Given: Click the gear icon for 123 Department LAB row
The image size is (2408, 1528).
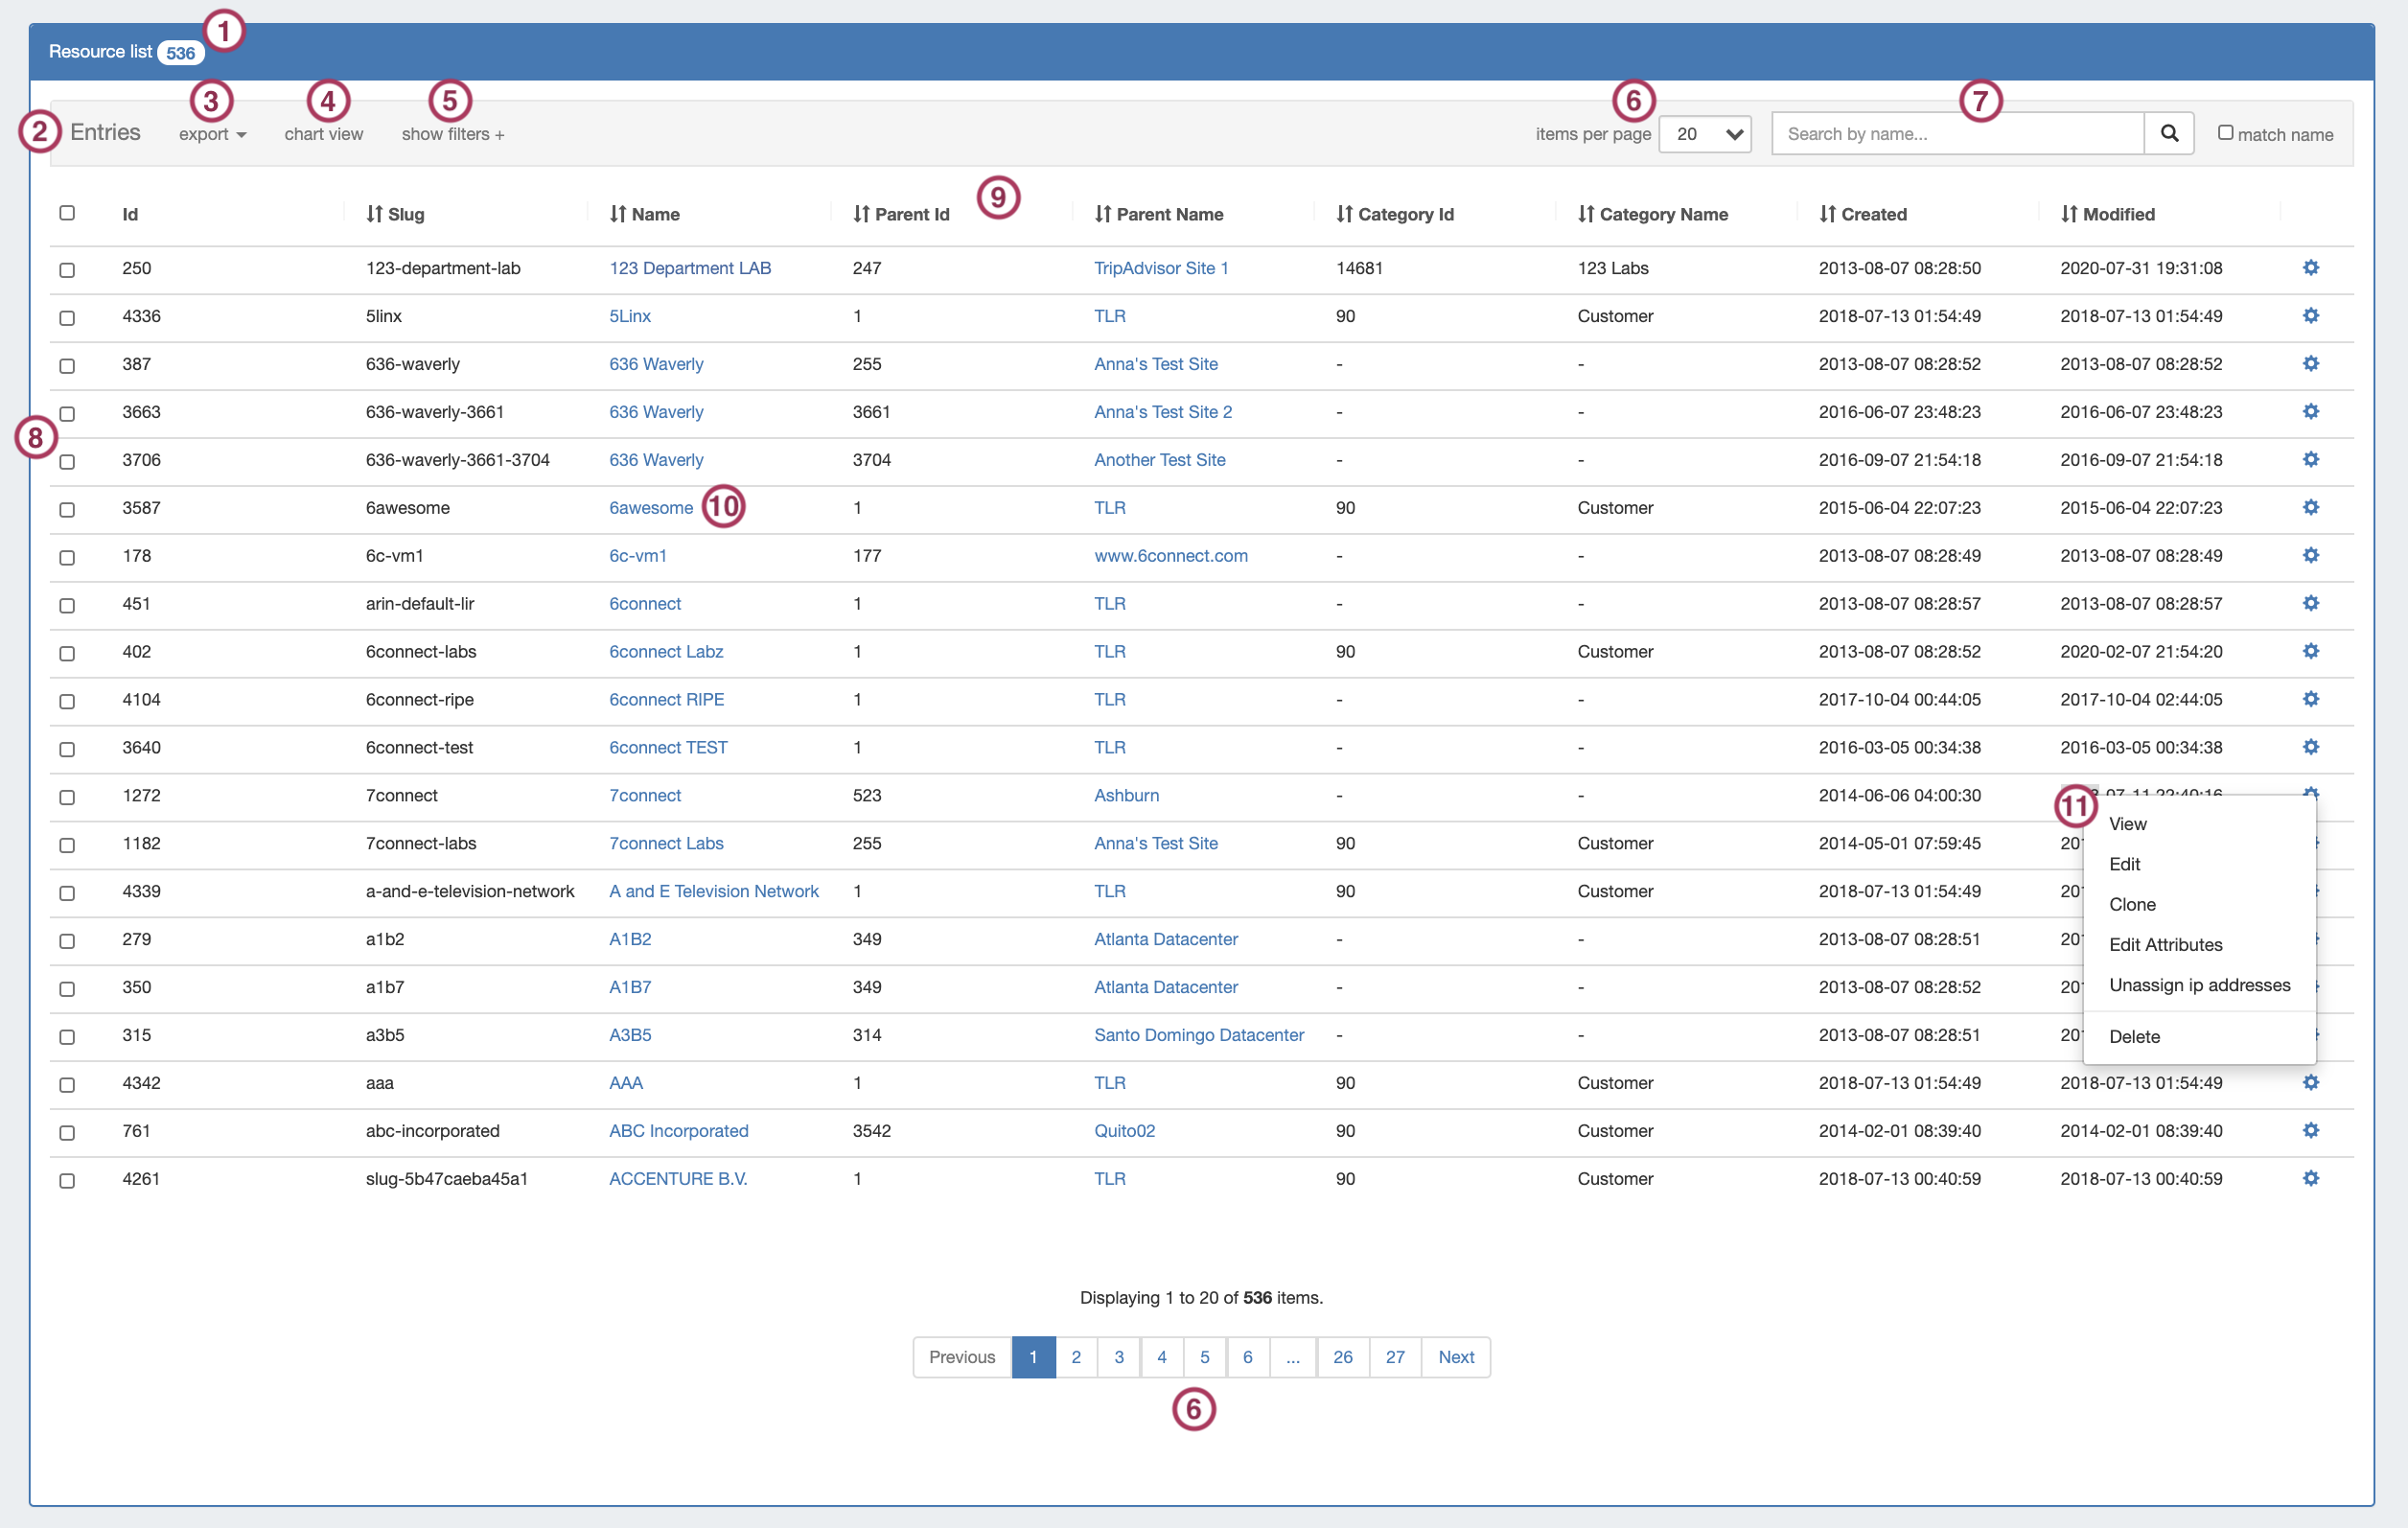Looking at the screenshot, I should pyautogui.click(x=2310, y=268).
